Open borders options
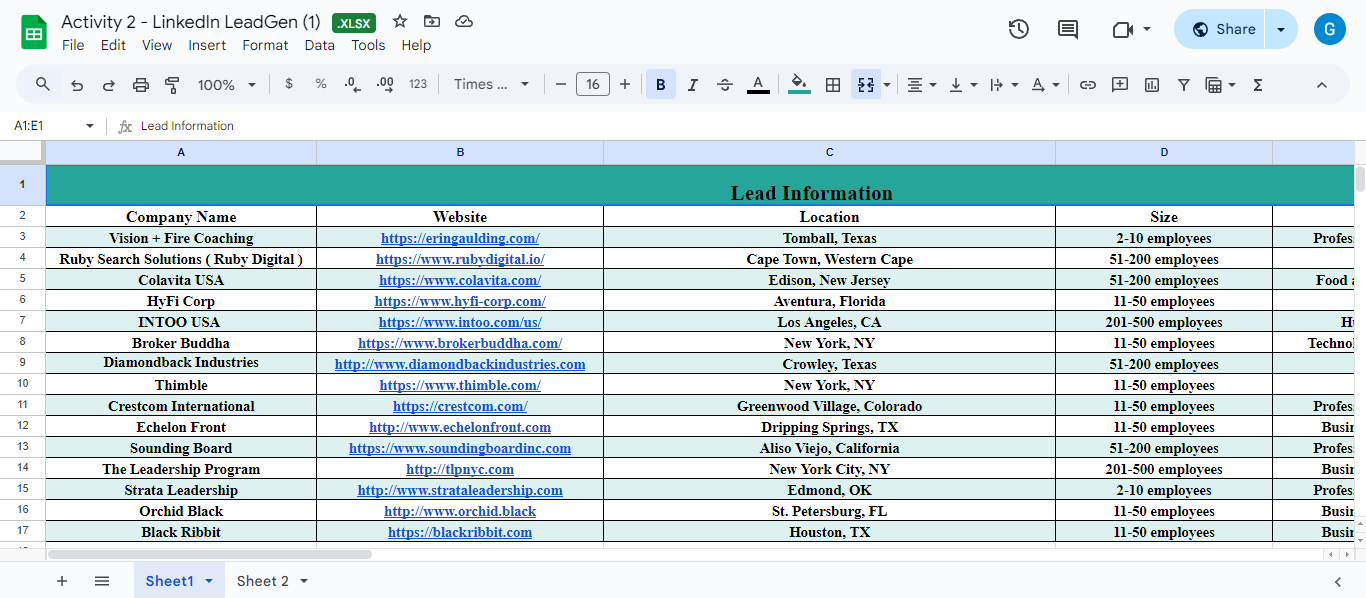1366x598 pixels. click(832, 85)
